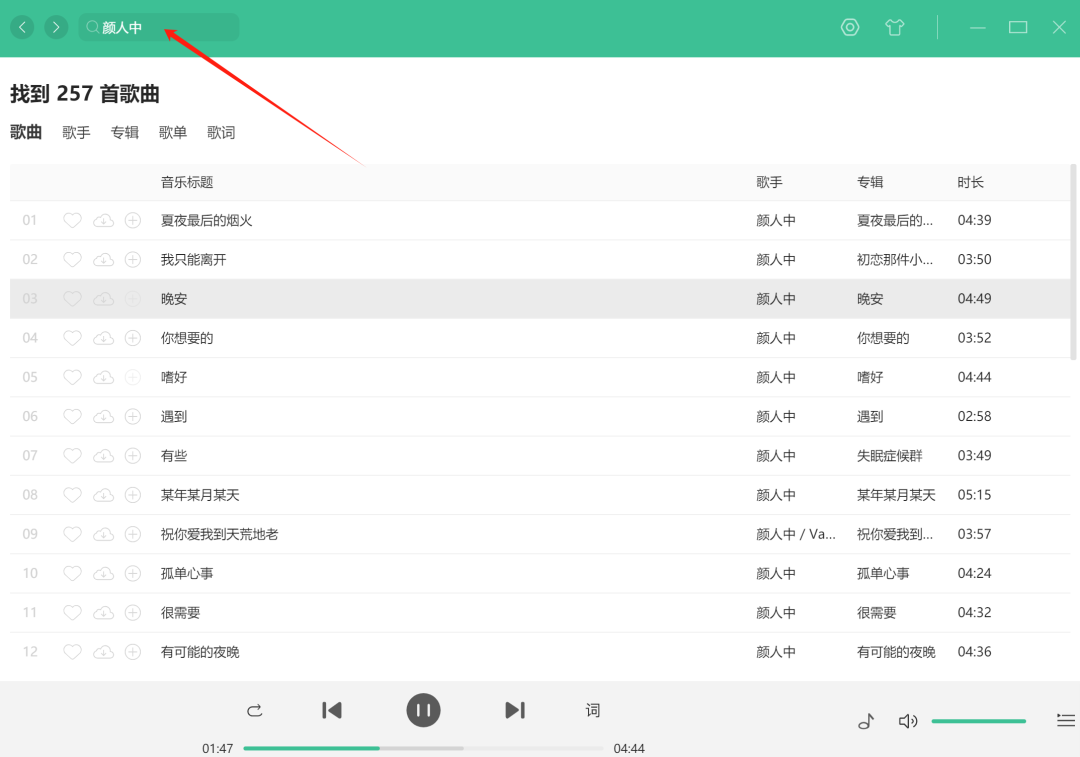Like the song 夏夜最后的烟火
The height and width of the screenshot is (757, 1080).
coord(72,220)
